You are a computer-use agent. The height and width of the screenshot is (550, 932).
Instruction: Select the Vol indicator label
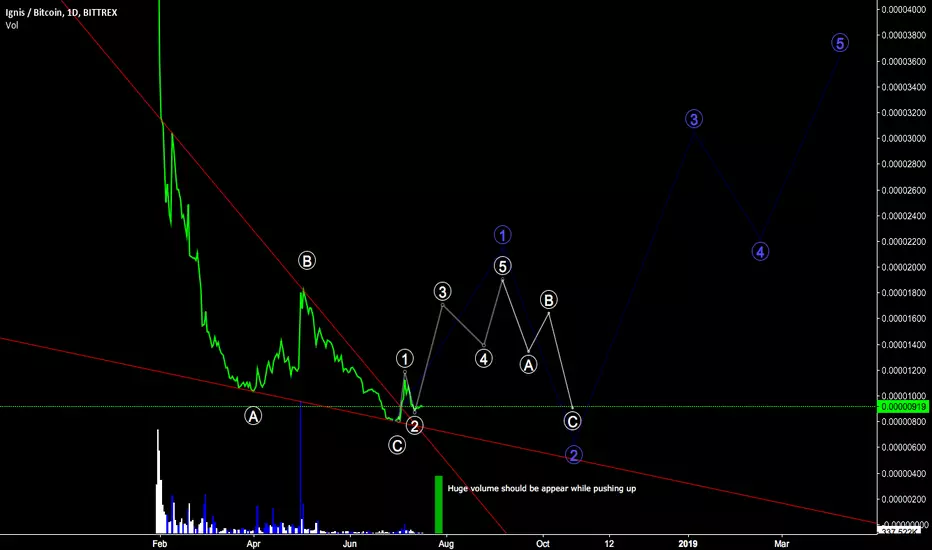click(12, 25)
